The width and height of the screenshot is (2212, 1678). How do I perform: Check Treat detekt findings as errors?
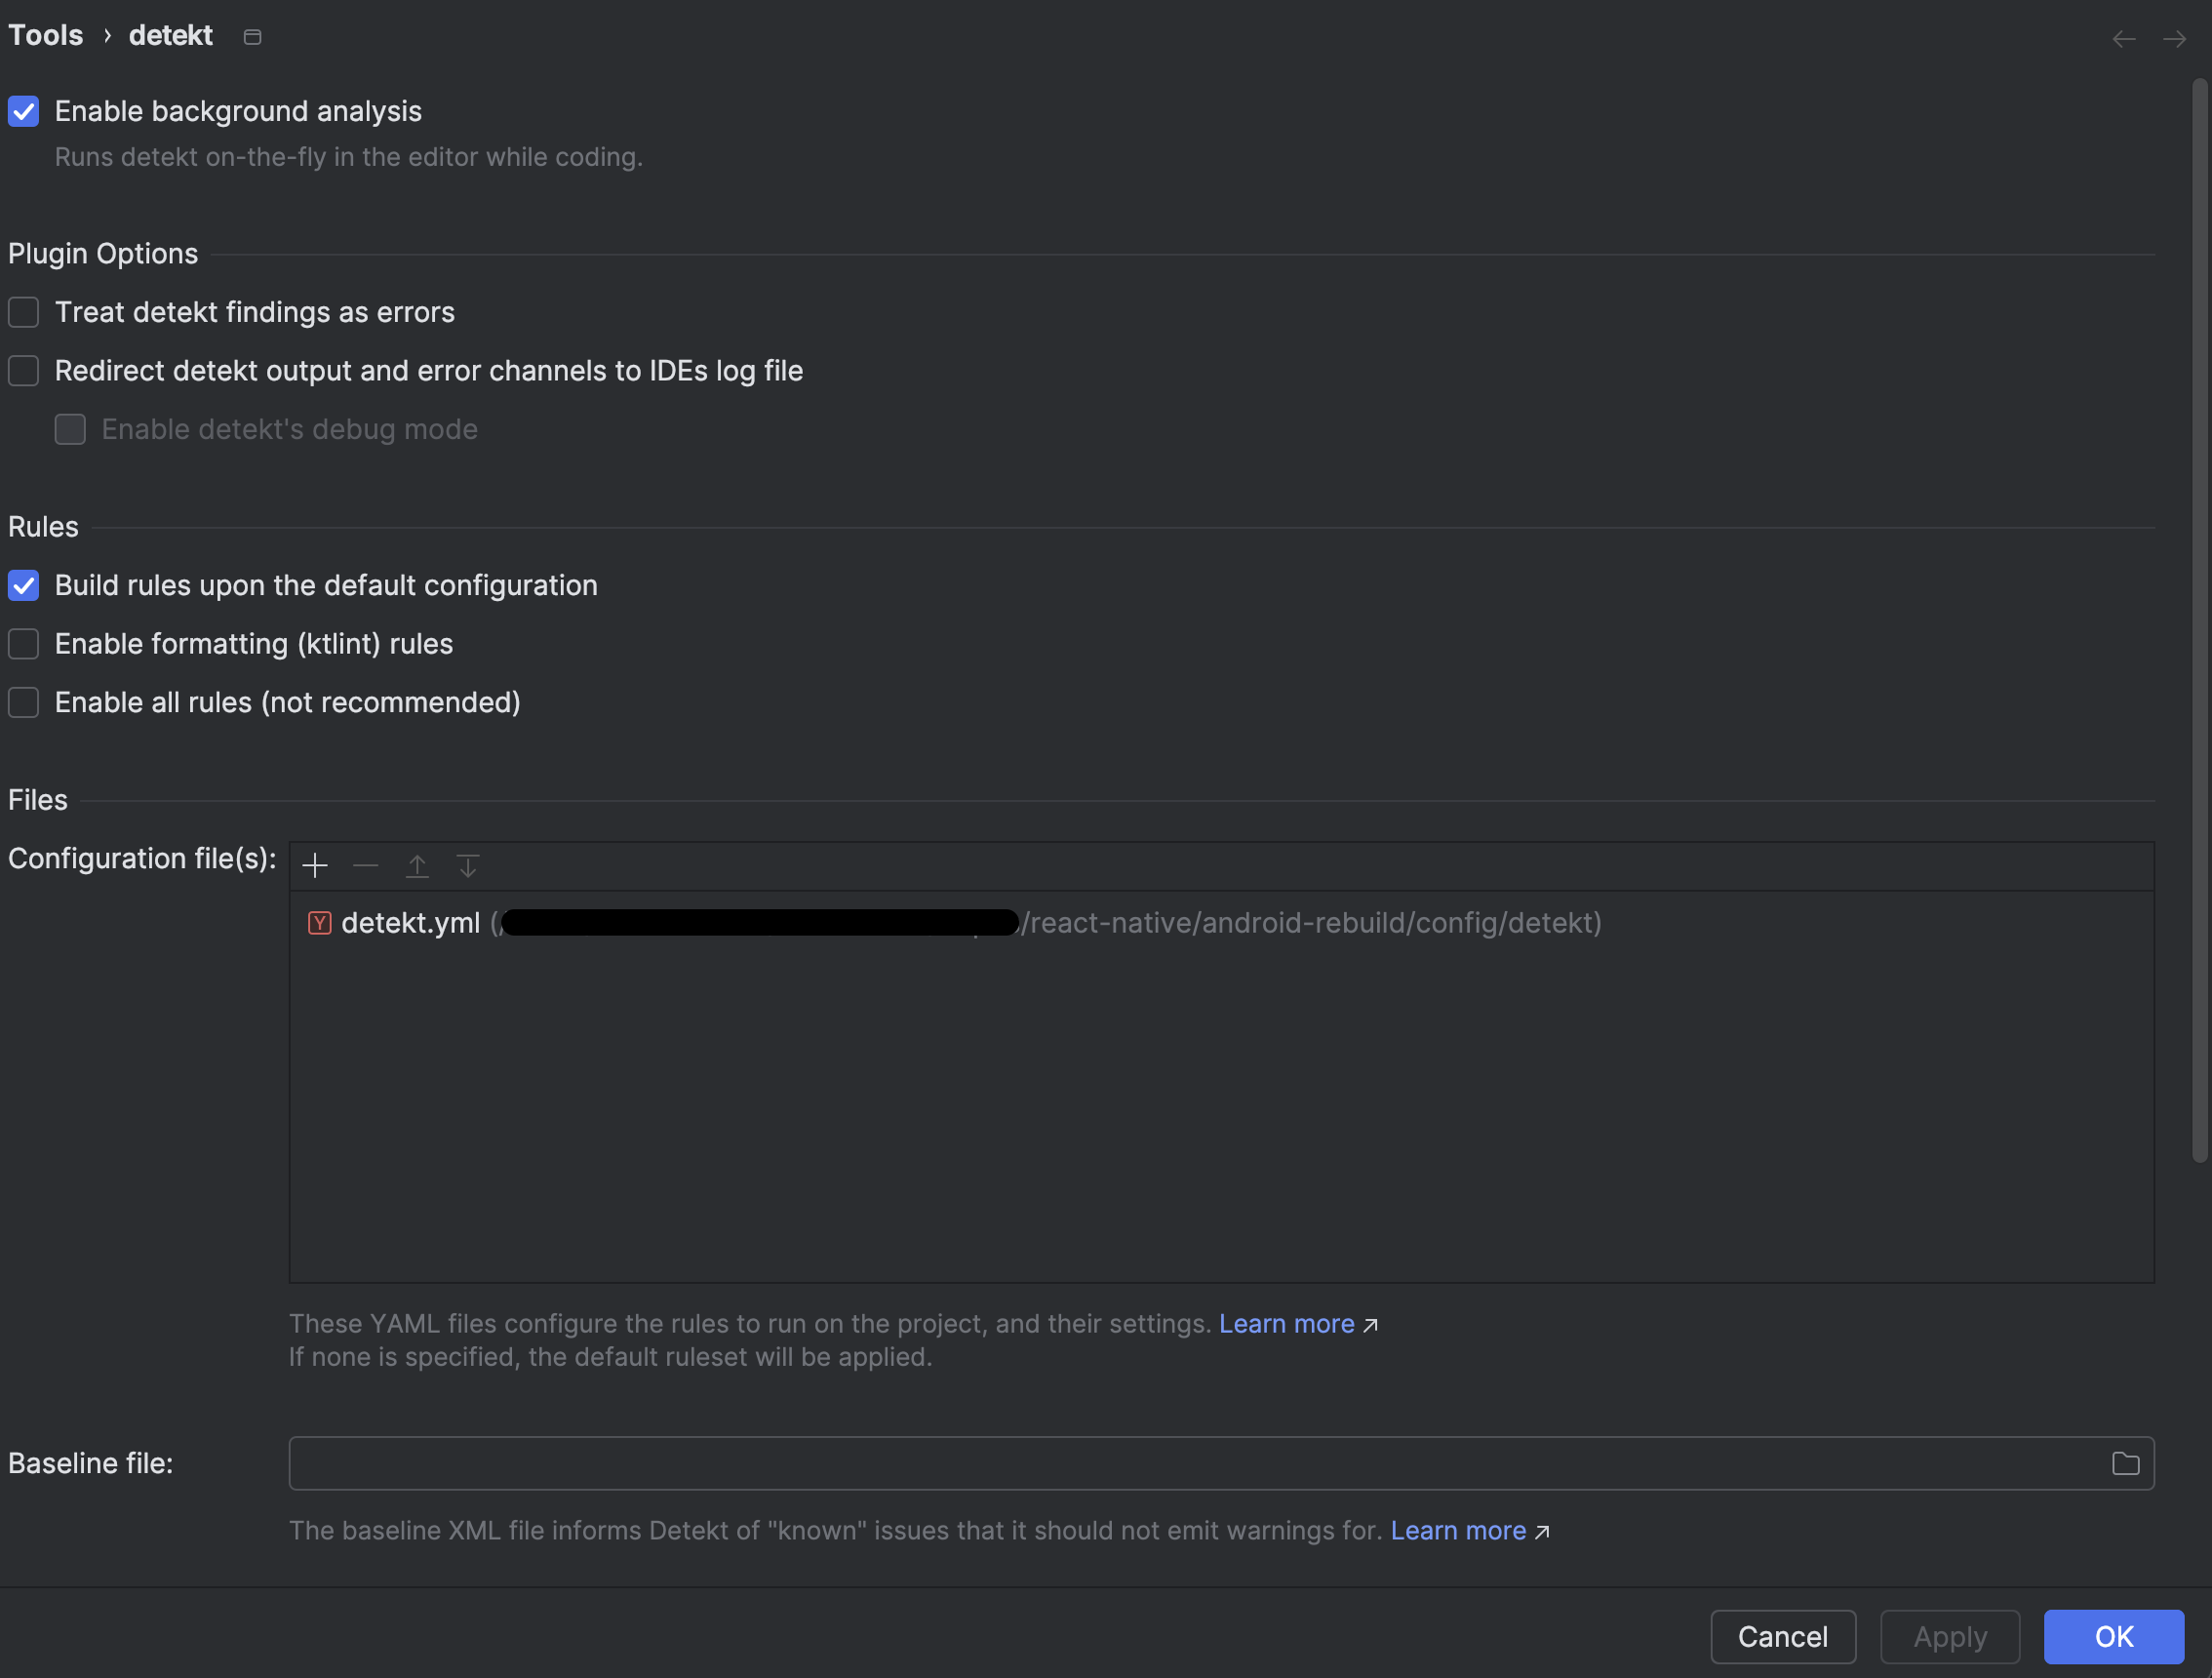(x=24, y=312)
